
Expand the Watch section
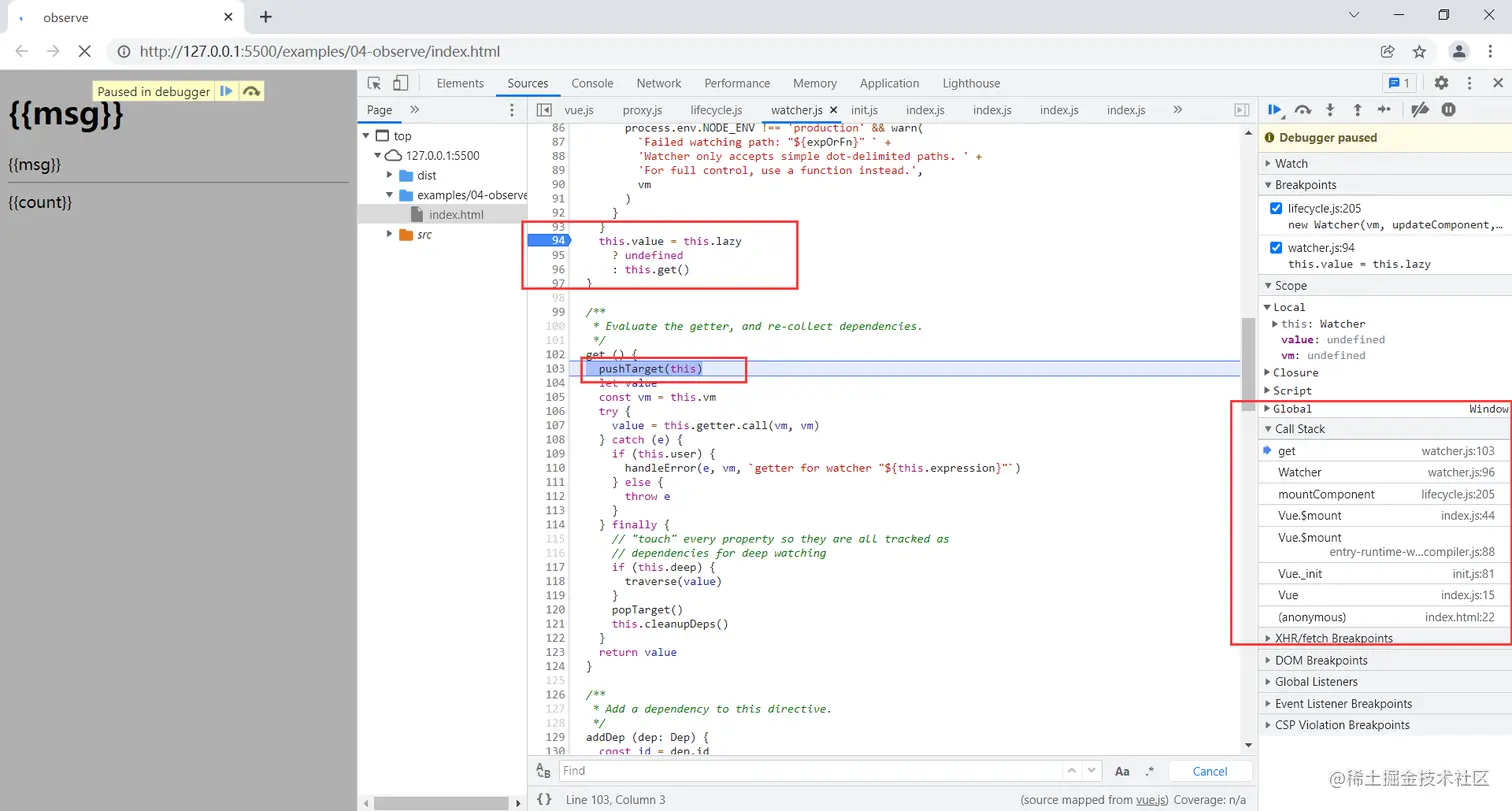pos(1291,163)
